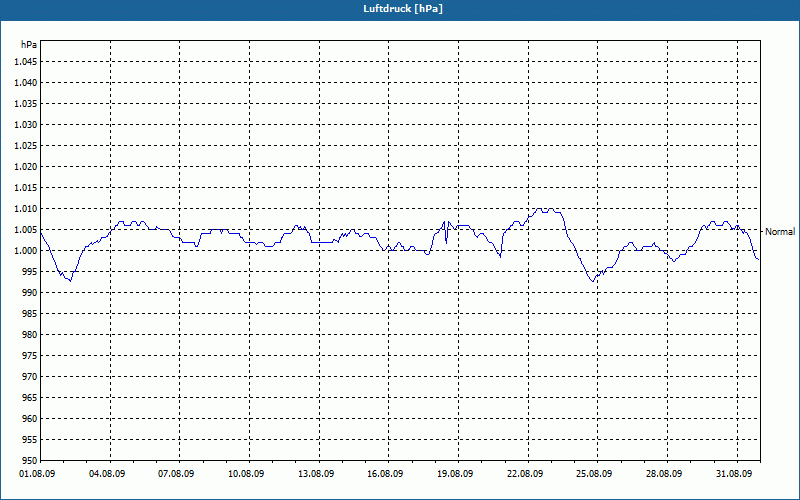Click the 975 y-axis value

(30, 356)
